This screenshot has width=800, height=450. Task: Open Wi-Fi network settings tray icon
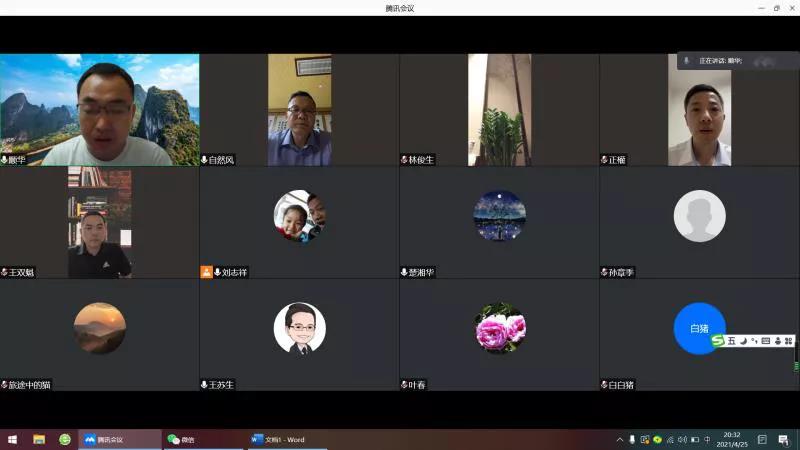(670, 439)
